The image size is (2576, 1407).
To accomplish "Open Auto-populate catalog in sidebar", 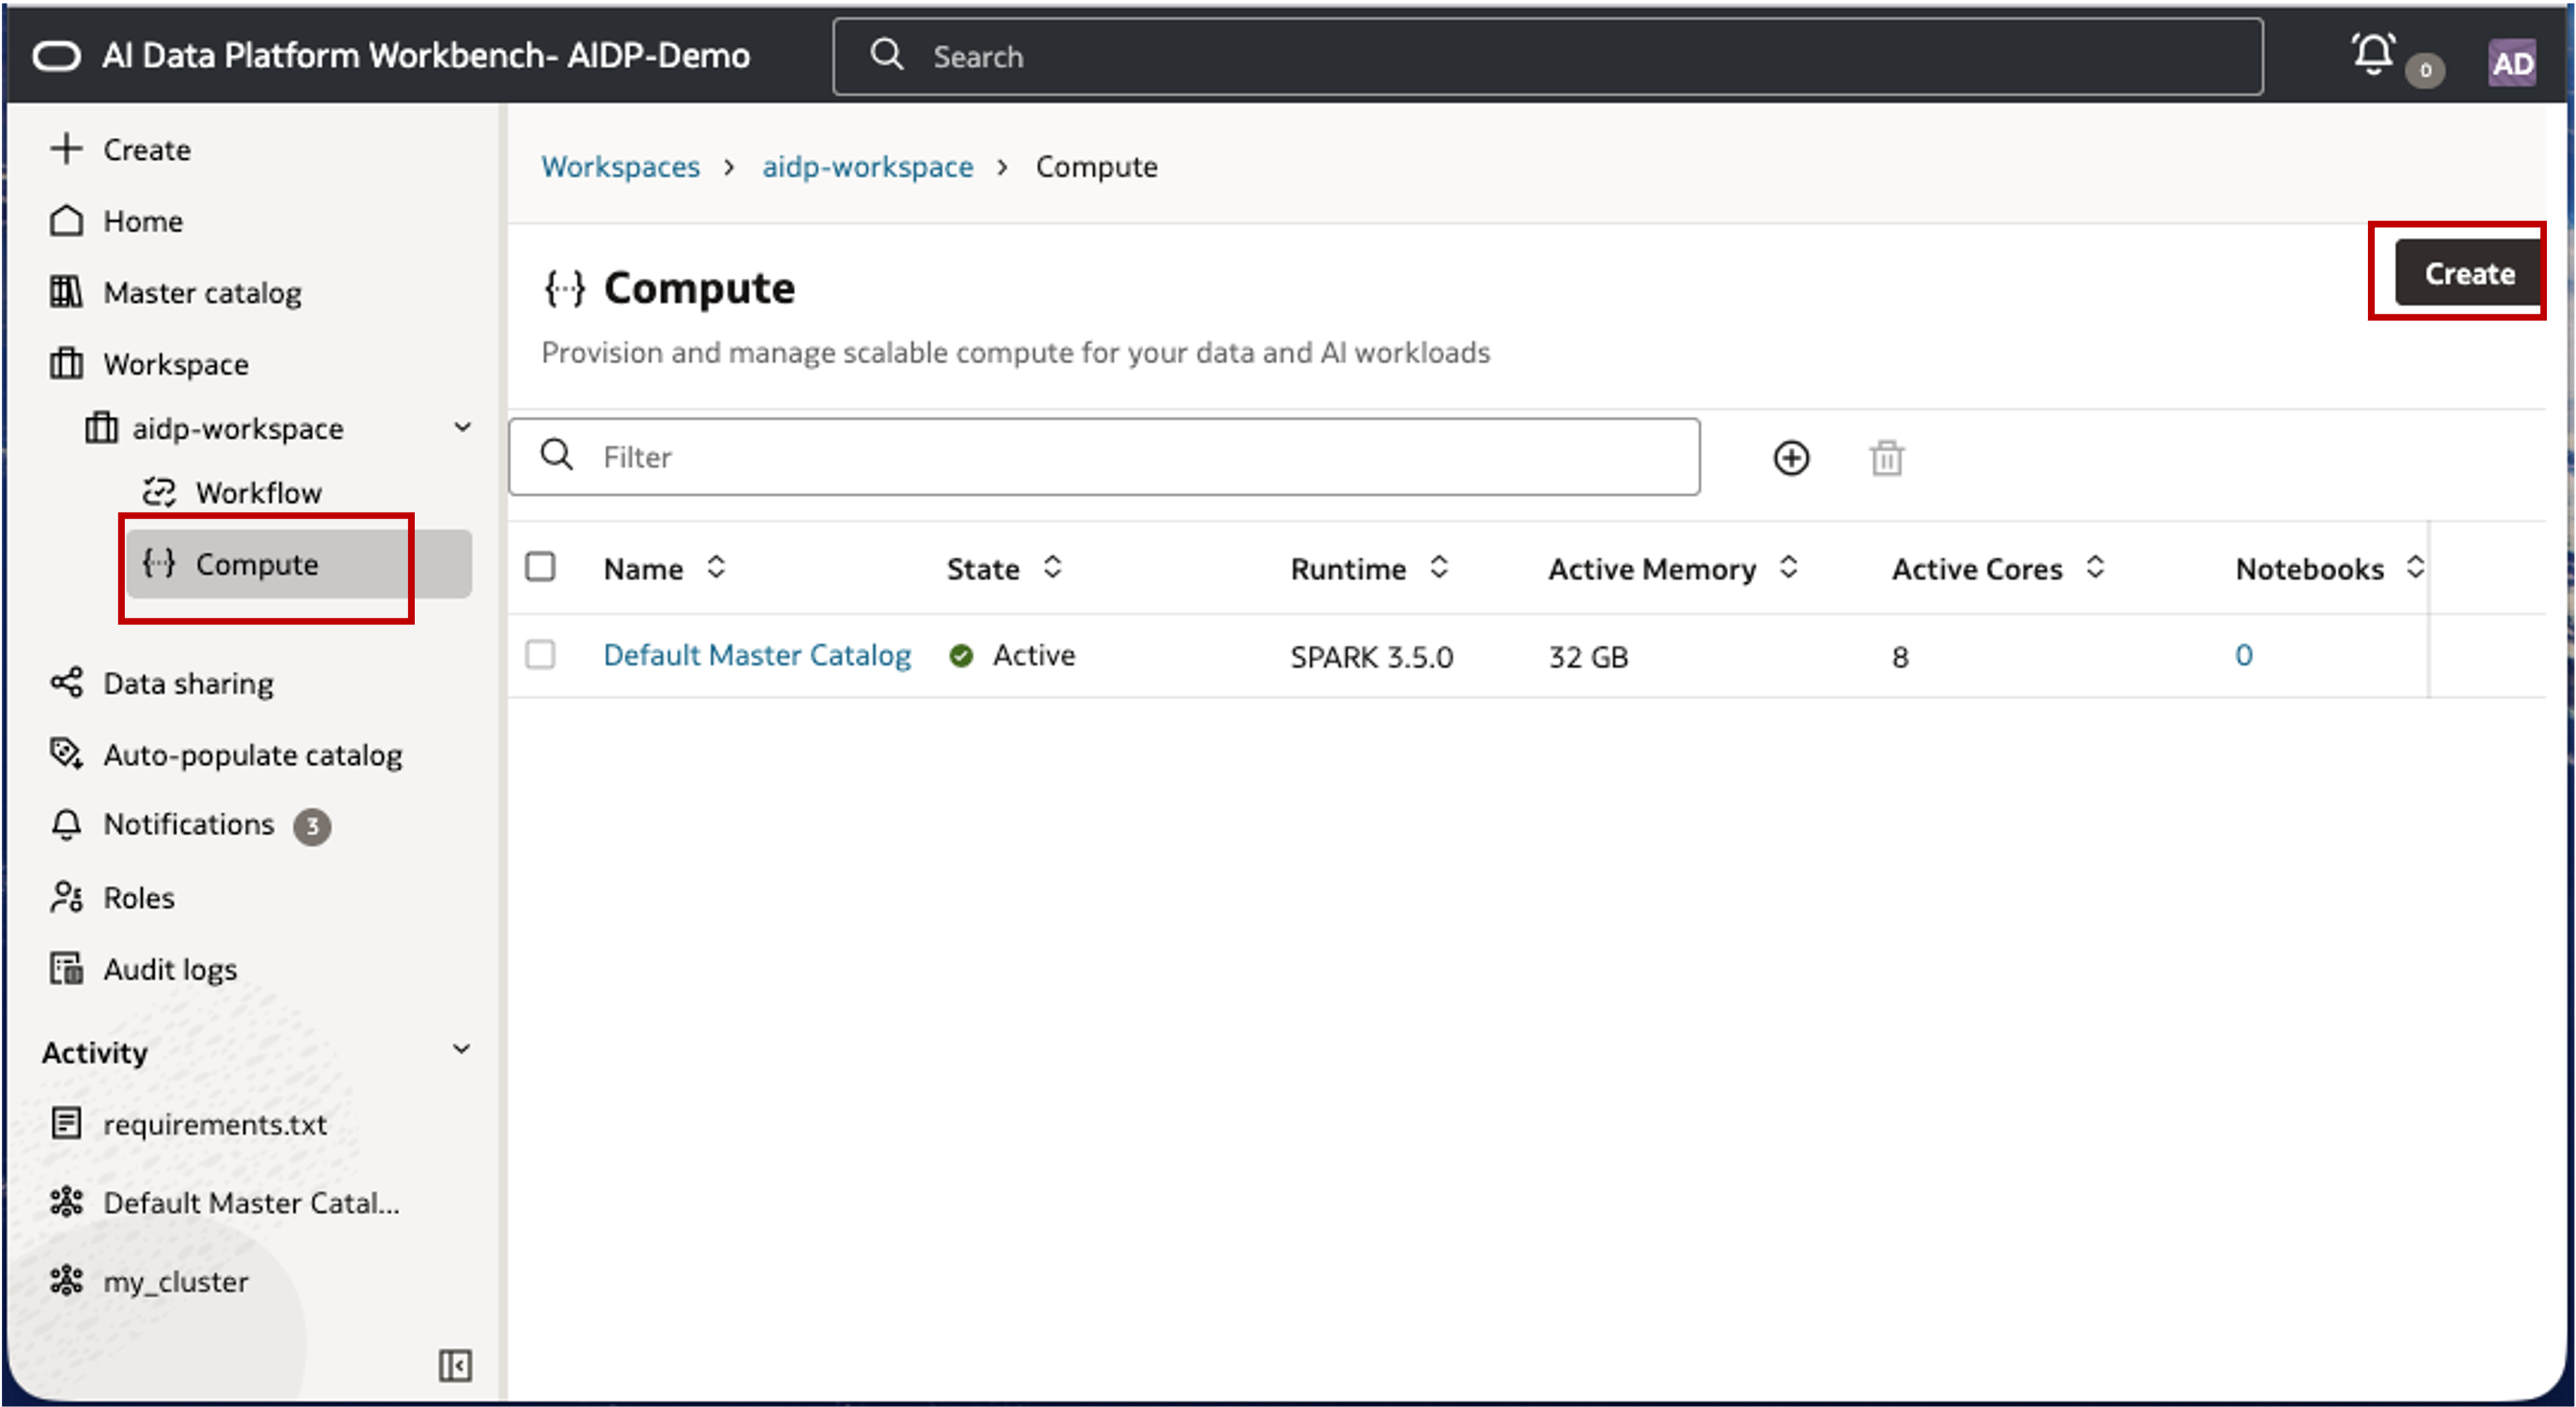I will coord(252,755).
